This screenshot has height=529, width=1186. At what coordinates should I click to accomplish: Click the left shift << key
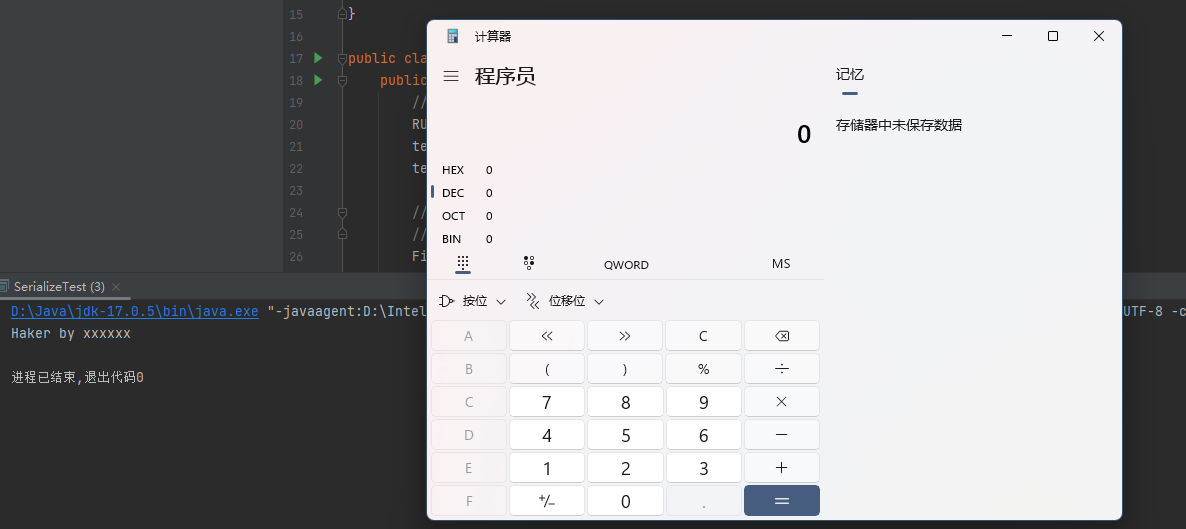click(x=547, y=336)
